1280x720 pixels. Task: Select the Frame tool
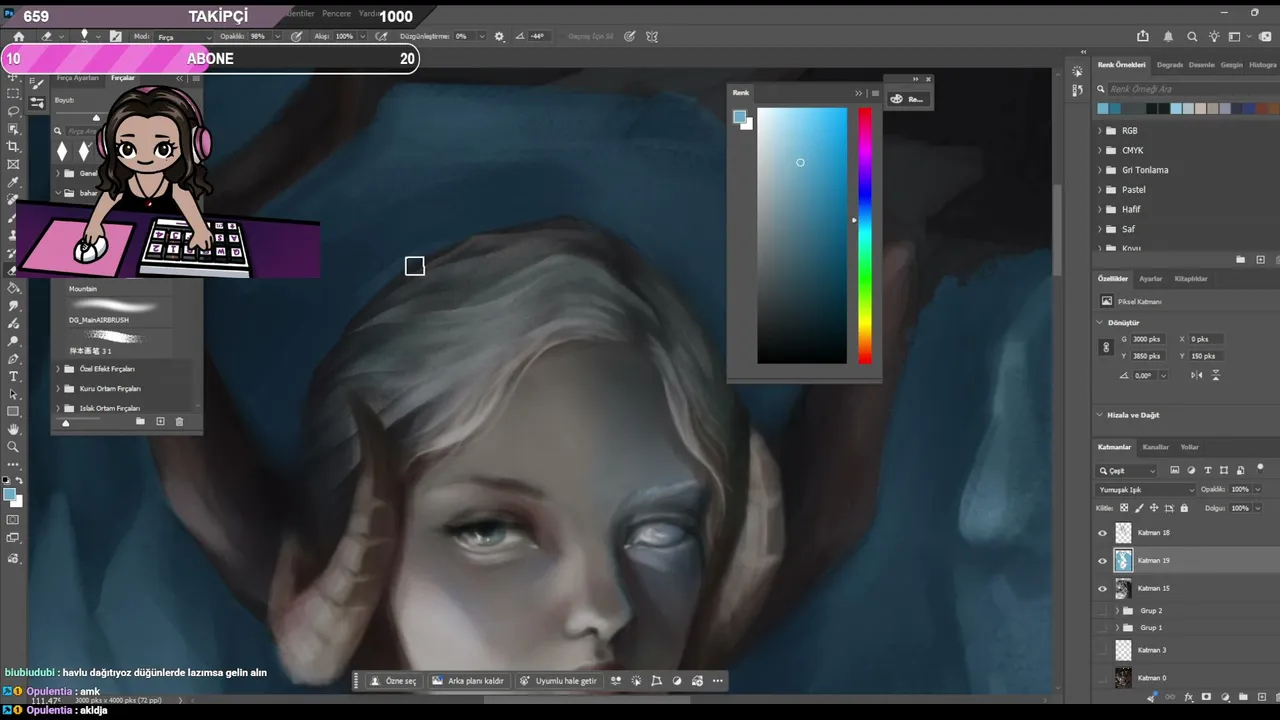[x=13, y=164]
